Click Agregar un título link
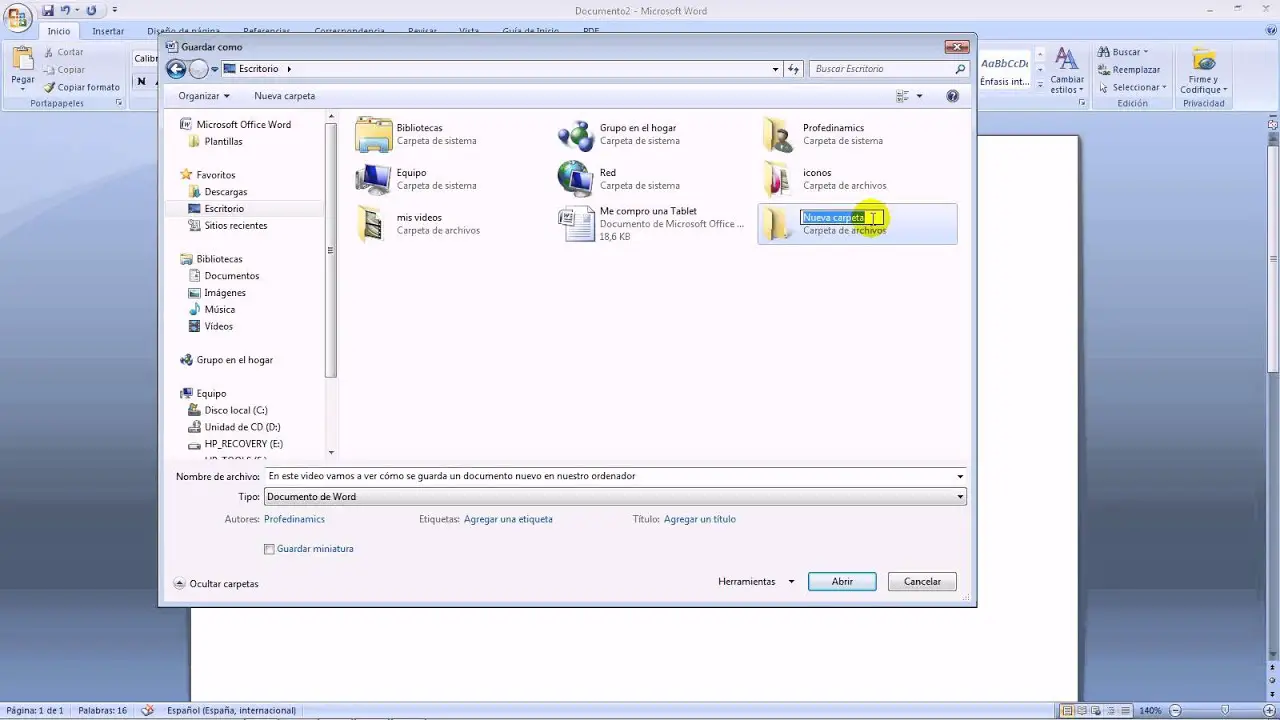 pos(700,520)
